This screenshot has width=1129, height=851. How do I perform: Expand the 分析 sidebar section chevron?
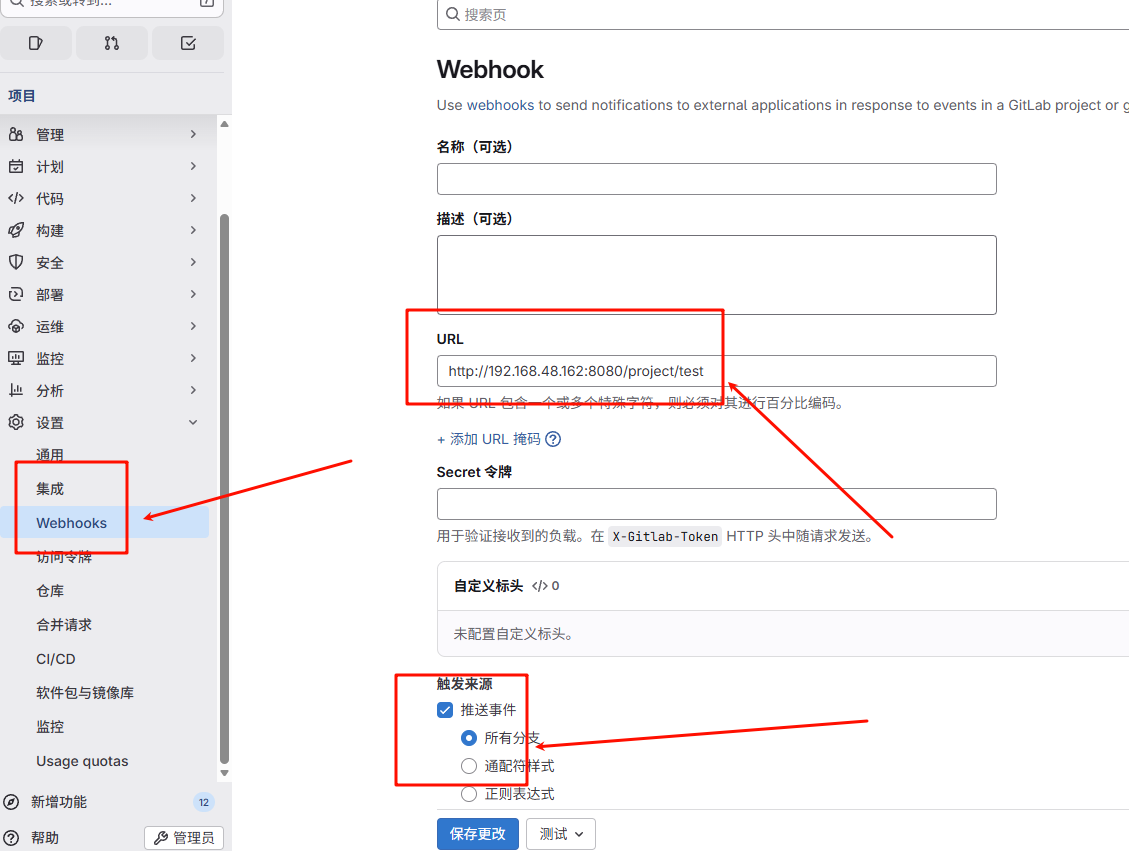click(x=193, y=390)
